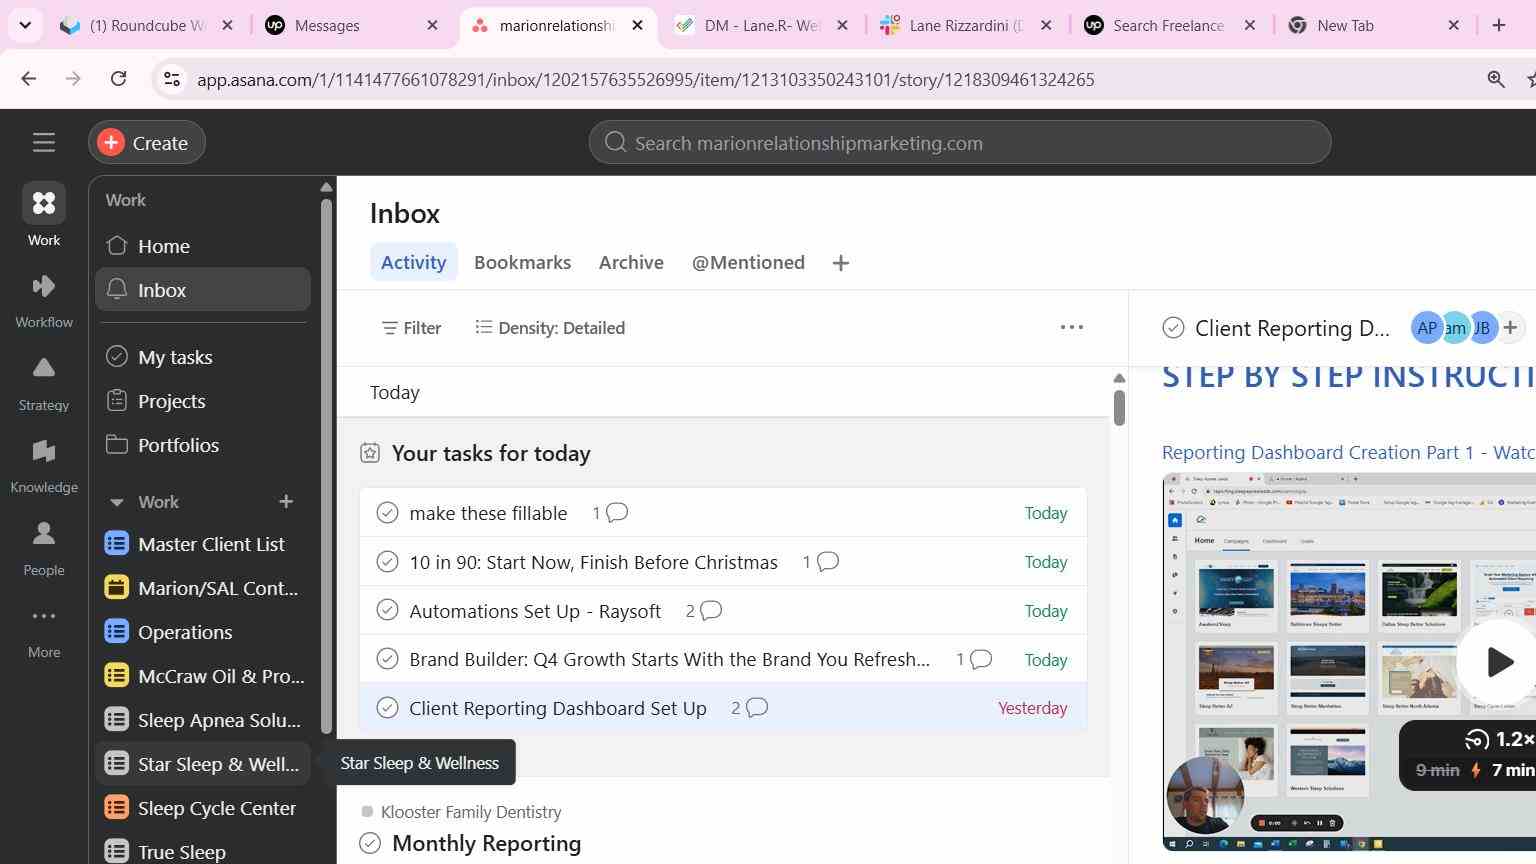1536x864 pixels.
Task: Add a collaborator with the plus icon by avatars
Action: point(1510,327)
